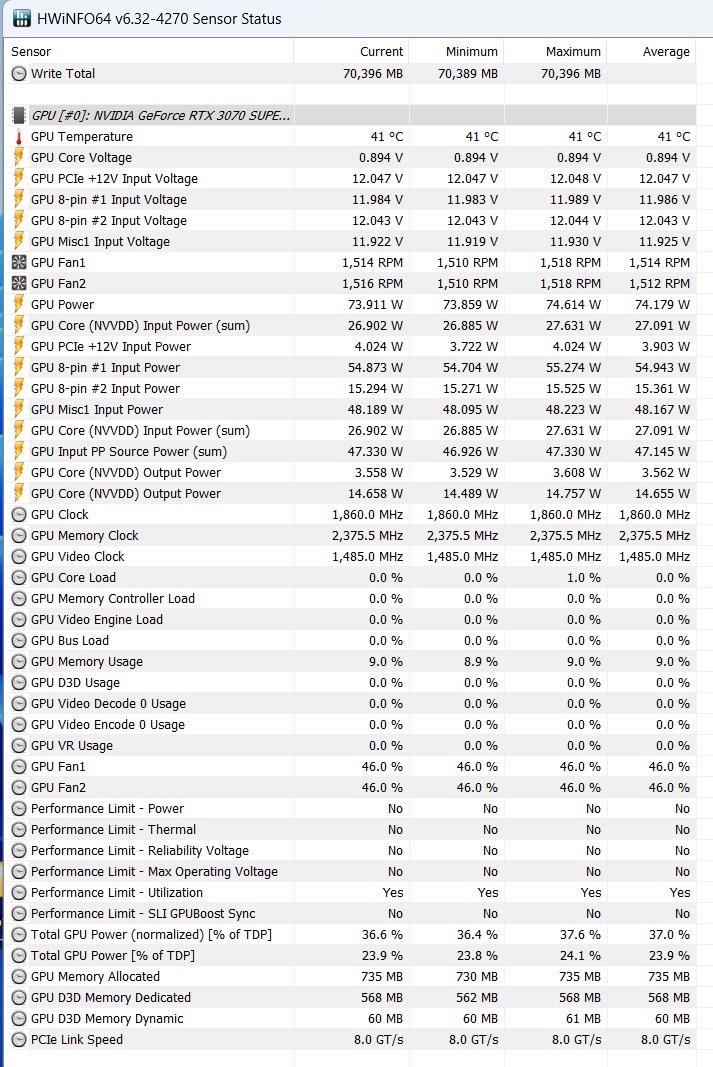
Task: Select the GPU 8-pin #2 Input Power label
Action: pos(105,389)
